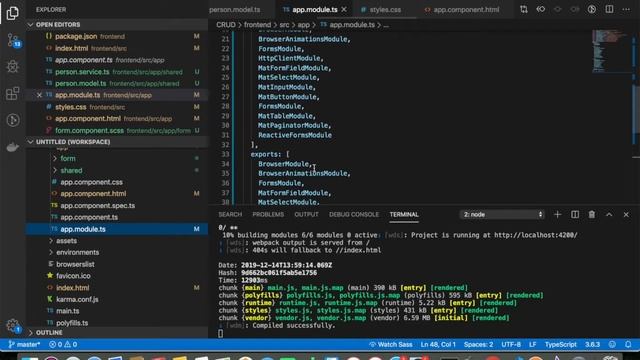
Task: Open the Source Control view icon
Action: coord(13,40)
